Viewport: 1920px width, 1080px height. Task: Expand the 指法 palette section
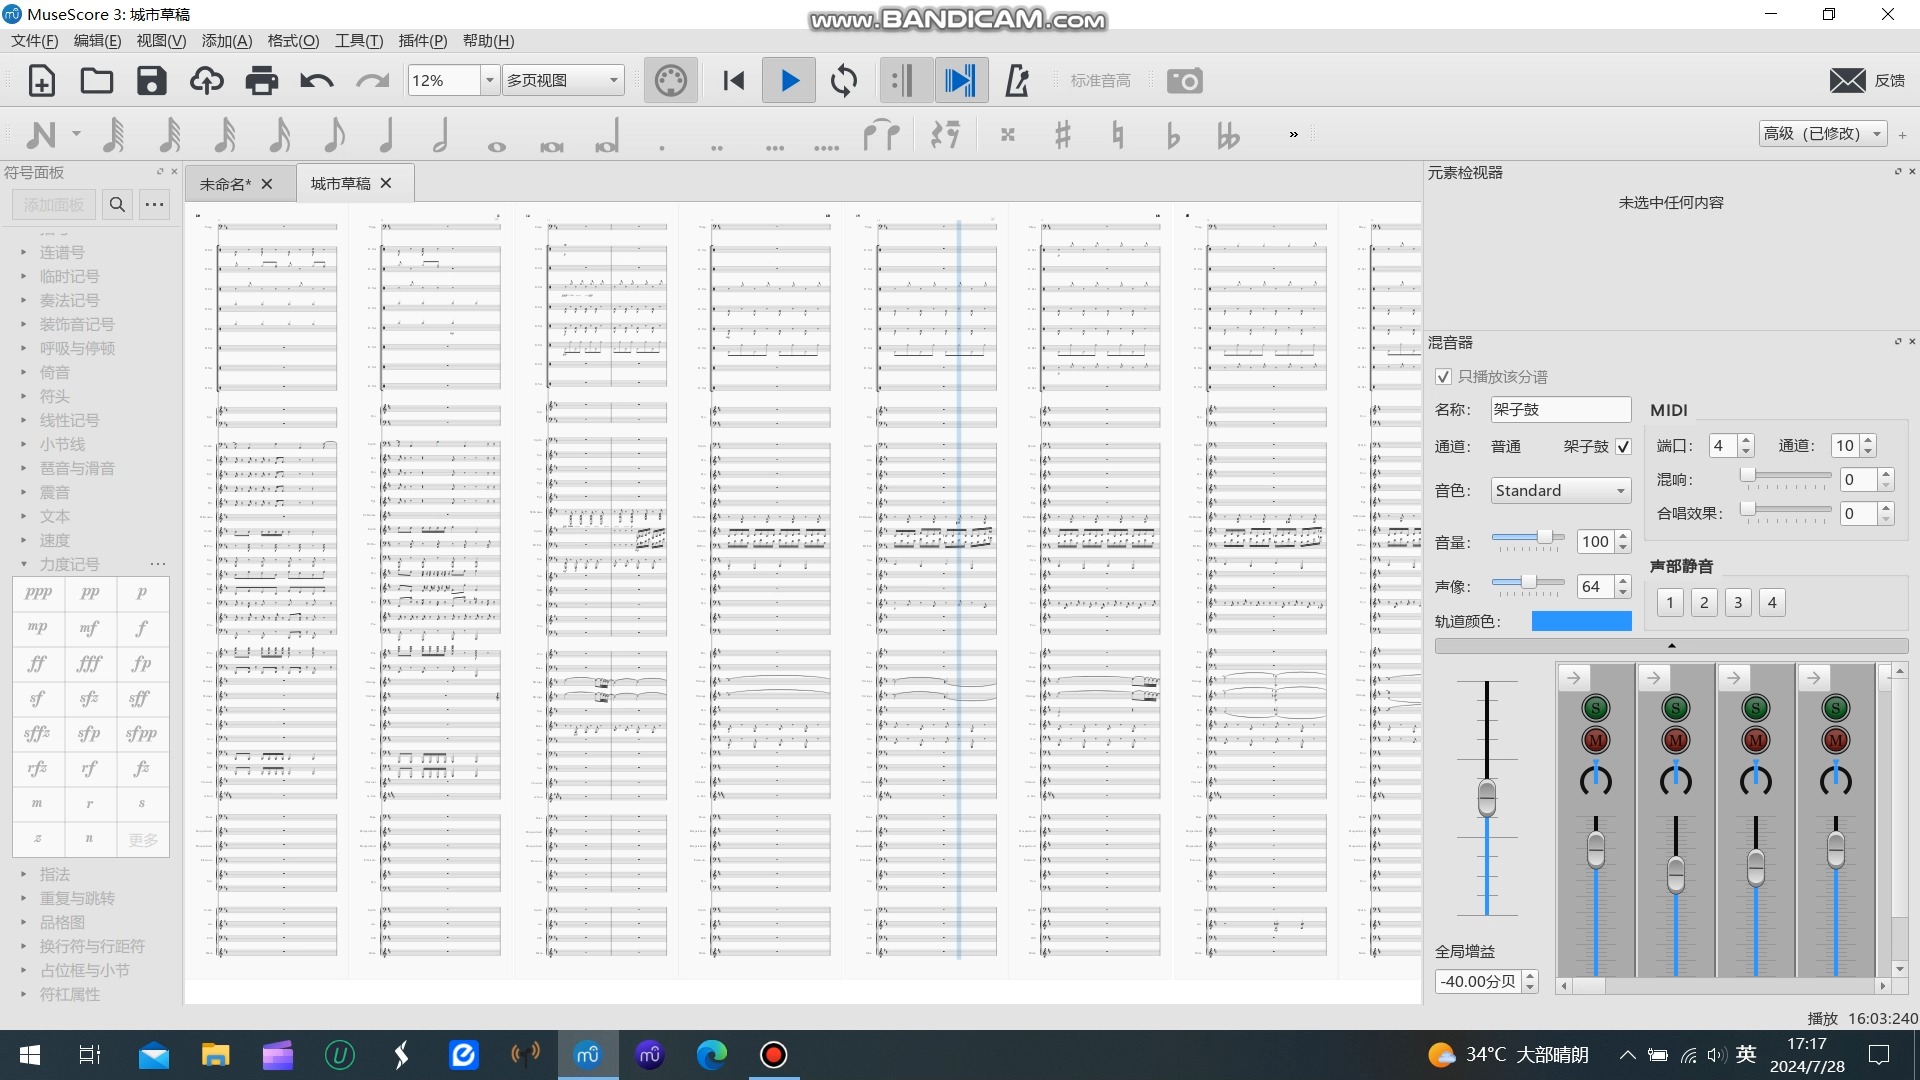(55, 874)
